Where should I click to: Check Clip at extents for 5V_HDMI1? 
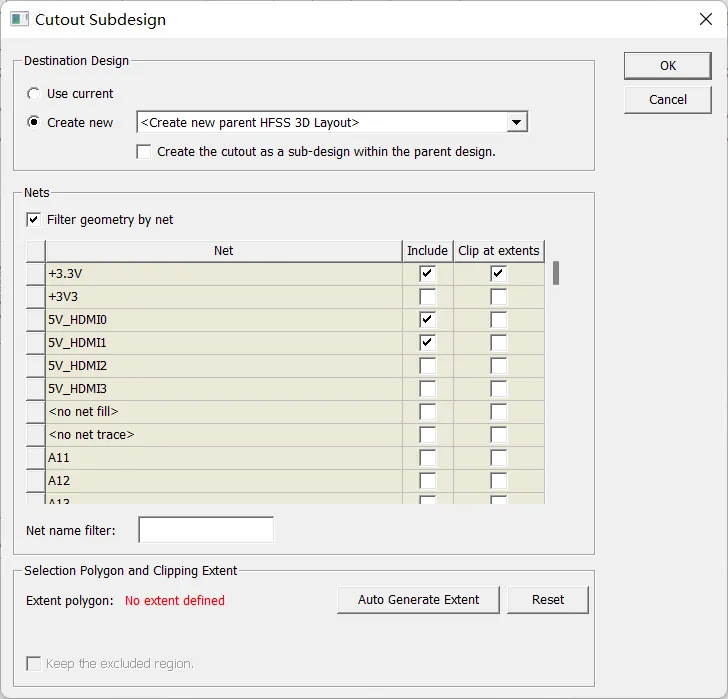pos(498,343)
